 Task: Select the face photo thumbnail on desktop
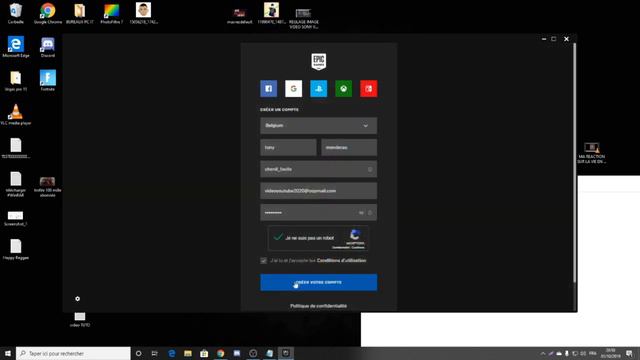pyautogui.click(x=143, y=13)
